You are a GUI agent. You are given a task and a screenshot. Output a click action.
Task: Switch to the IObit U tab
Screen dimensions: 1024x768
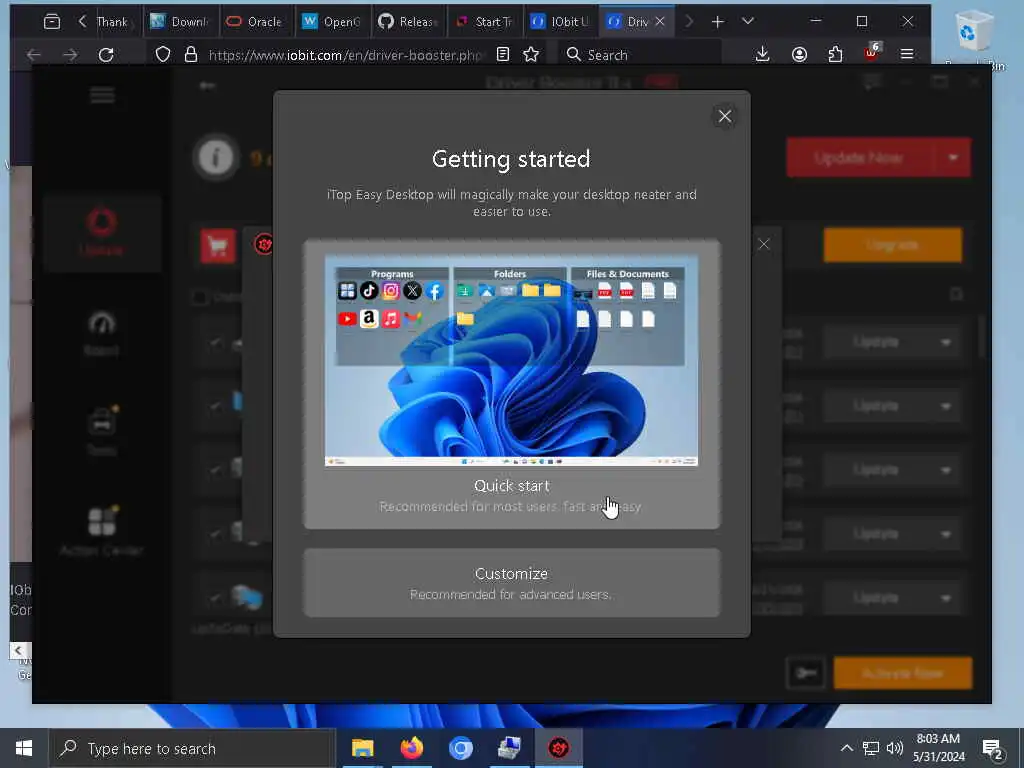[x=560, y=22]
